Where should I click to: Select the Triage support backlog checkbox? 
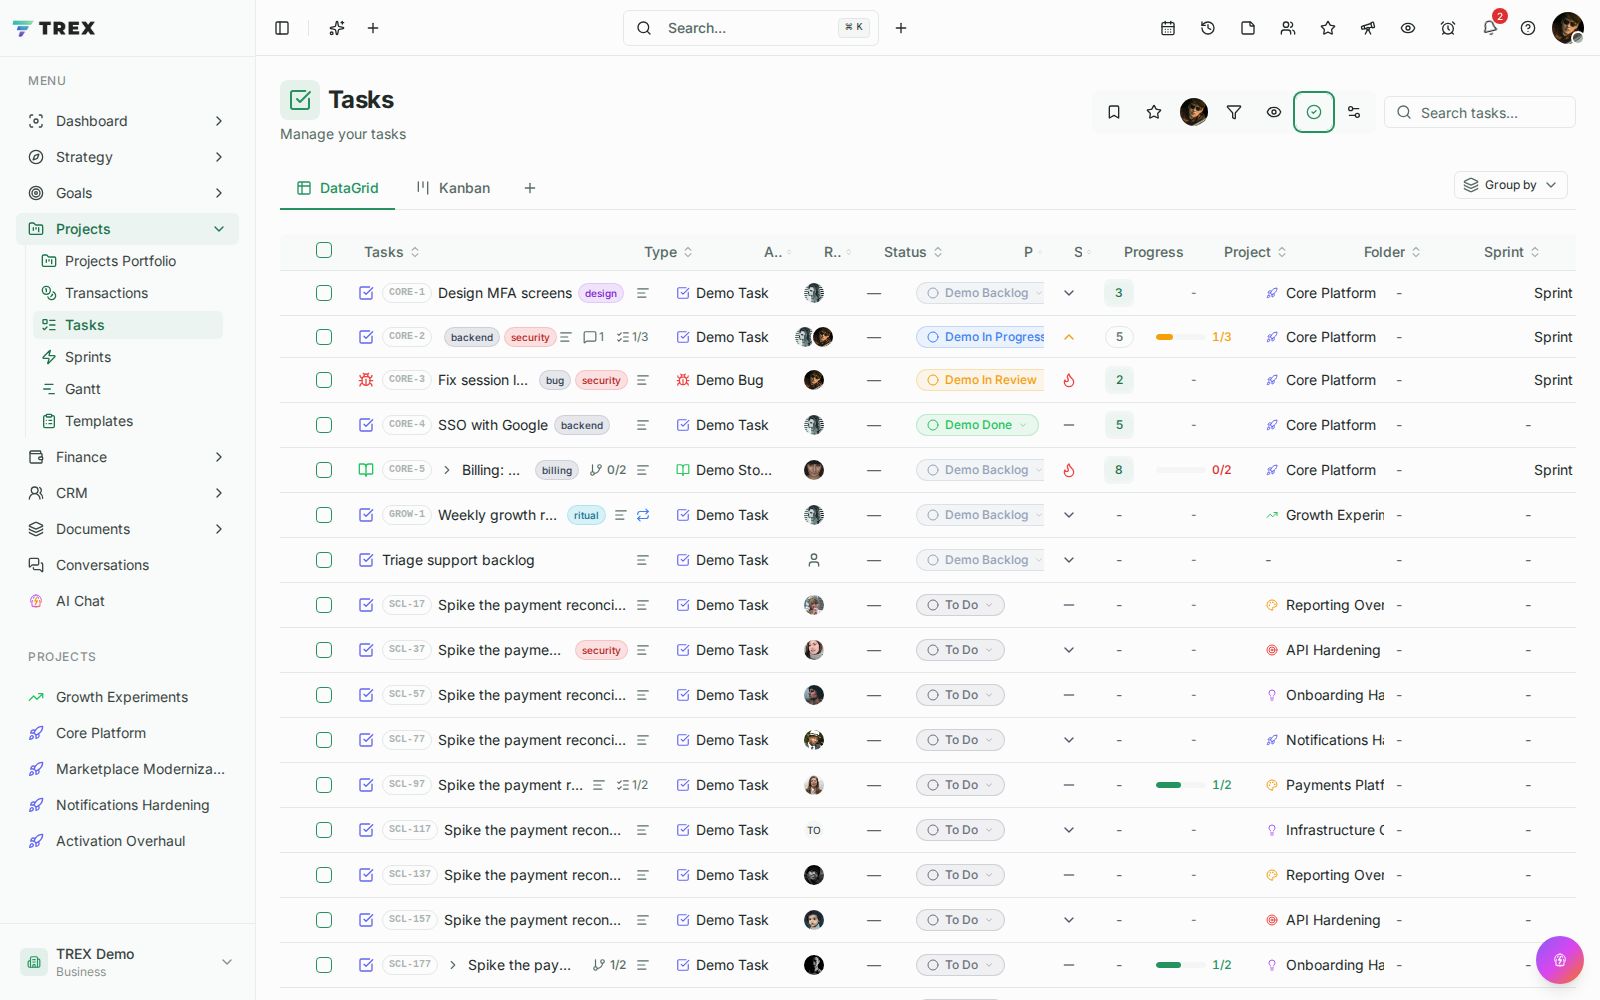pyautogui.click(x=324, y=560)
